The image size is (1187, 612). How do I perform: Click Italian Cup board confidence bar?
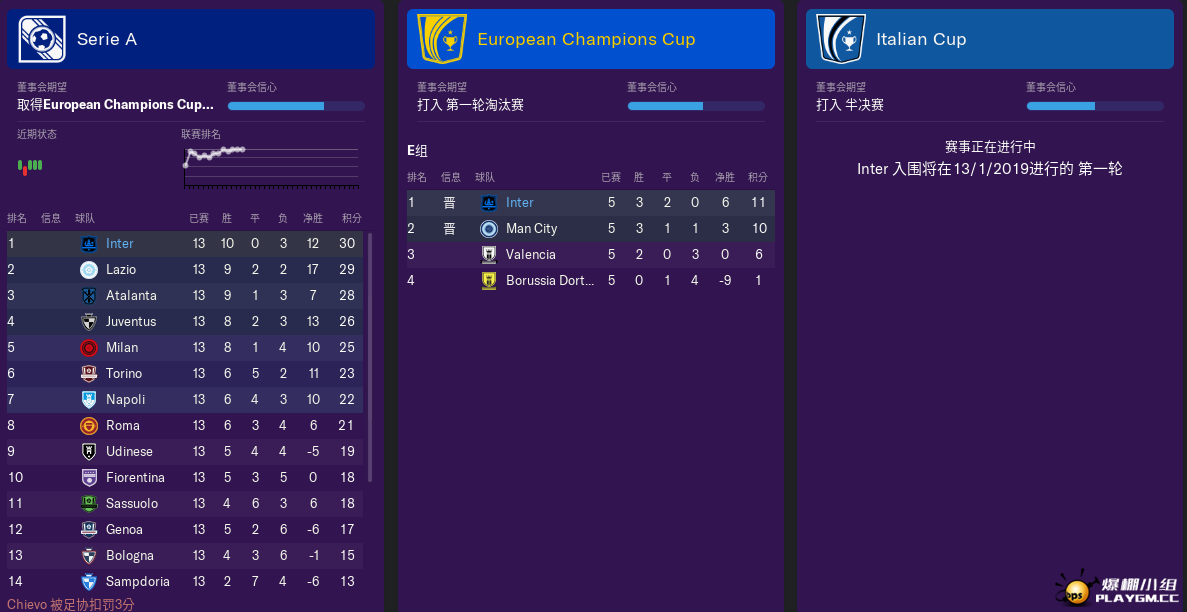click(1095, 106)
